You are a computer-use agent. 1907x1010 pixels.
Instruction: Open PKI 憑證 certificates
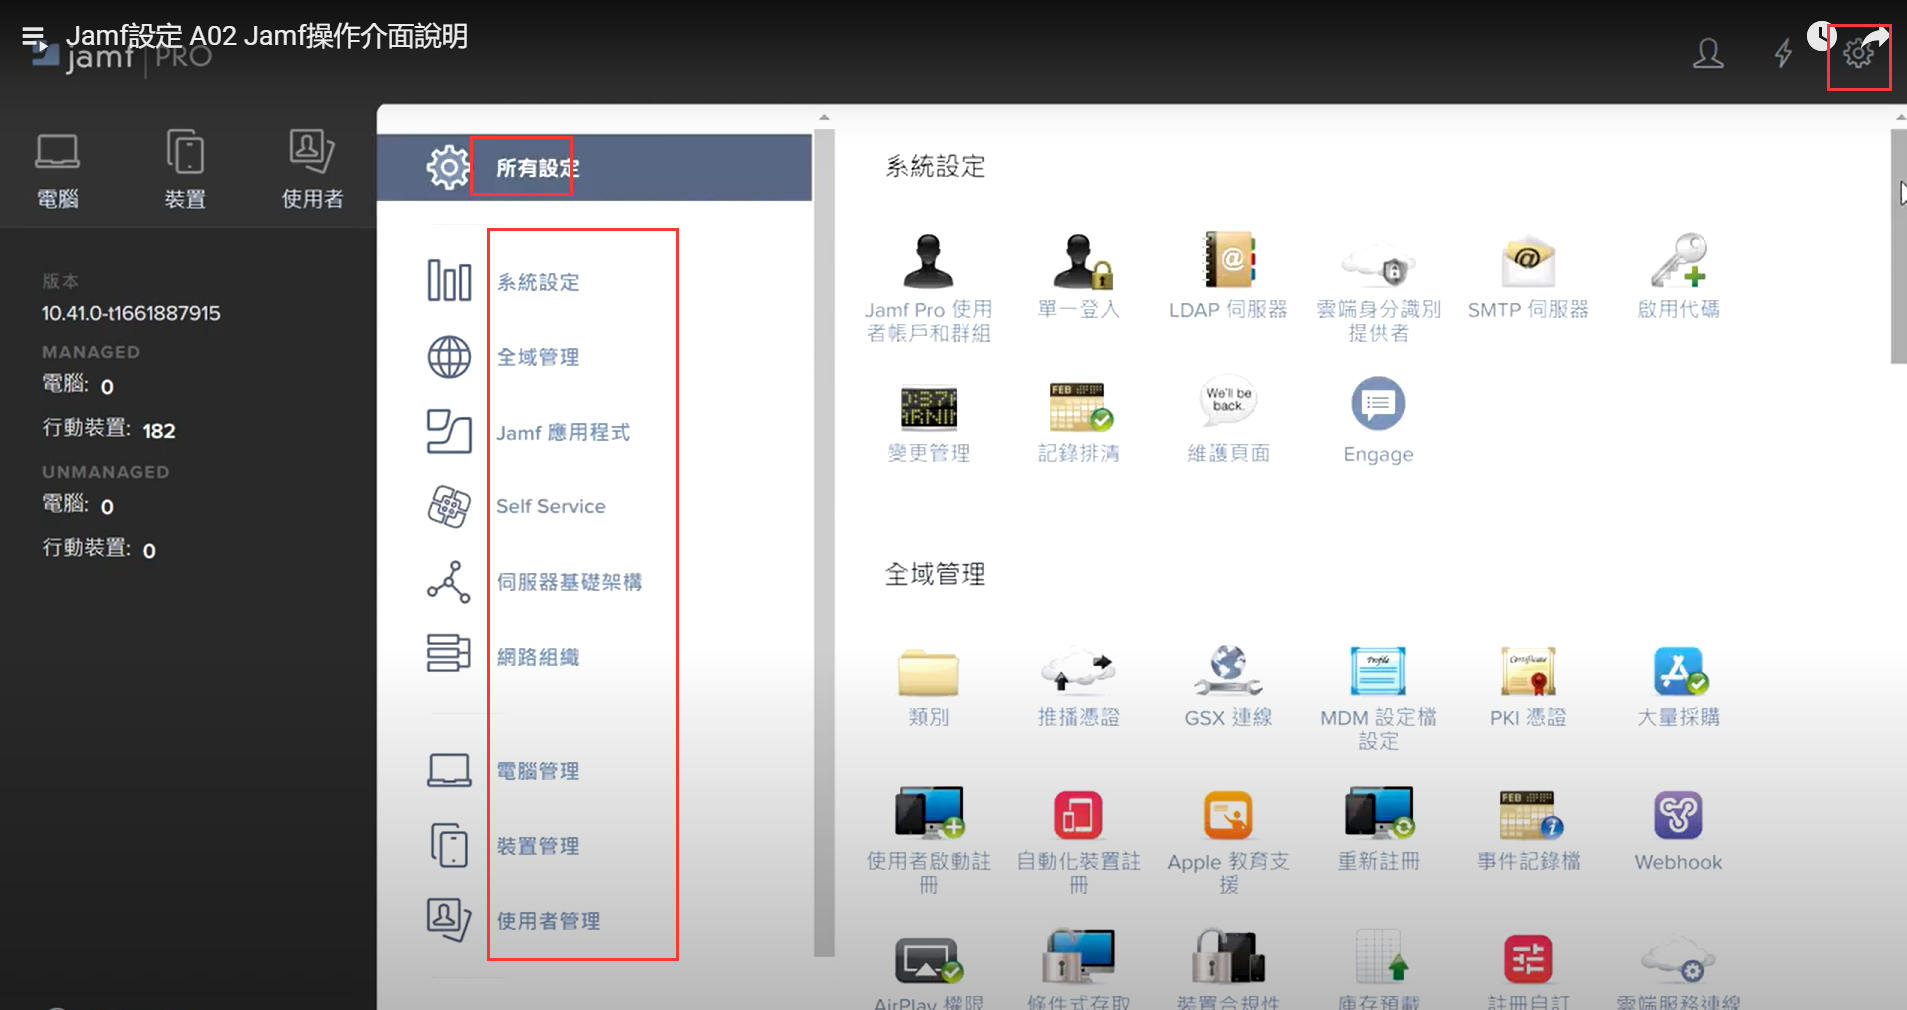pyautogui.click(x=1528, y=686)
